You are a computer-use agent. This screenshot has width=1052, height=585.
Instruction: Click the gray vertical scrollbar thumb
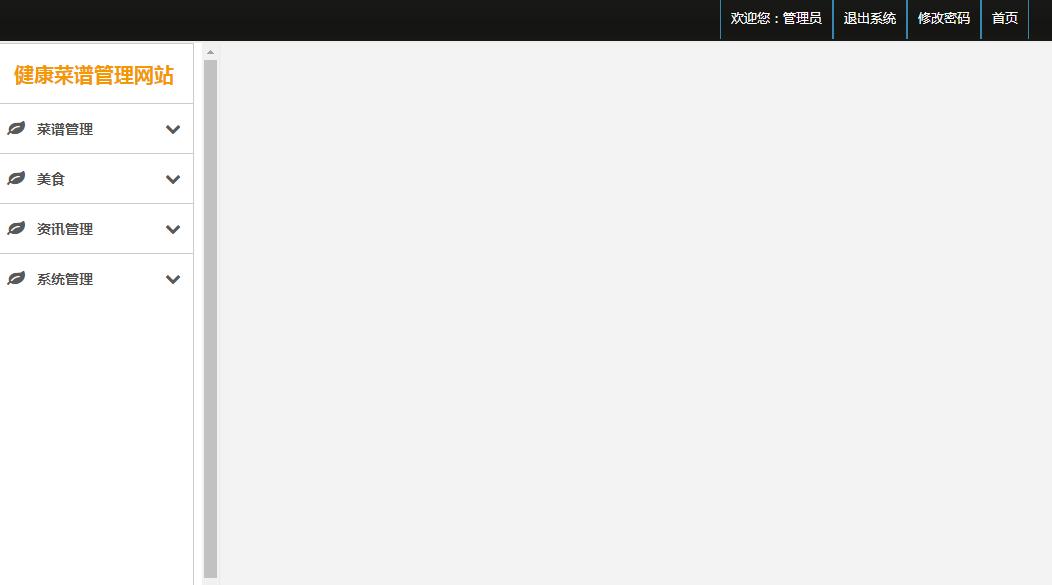pyautogui.click(x=210, y=319)
